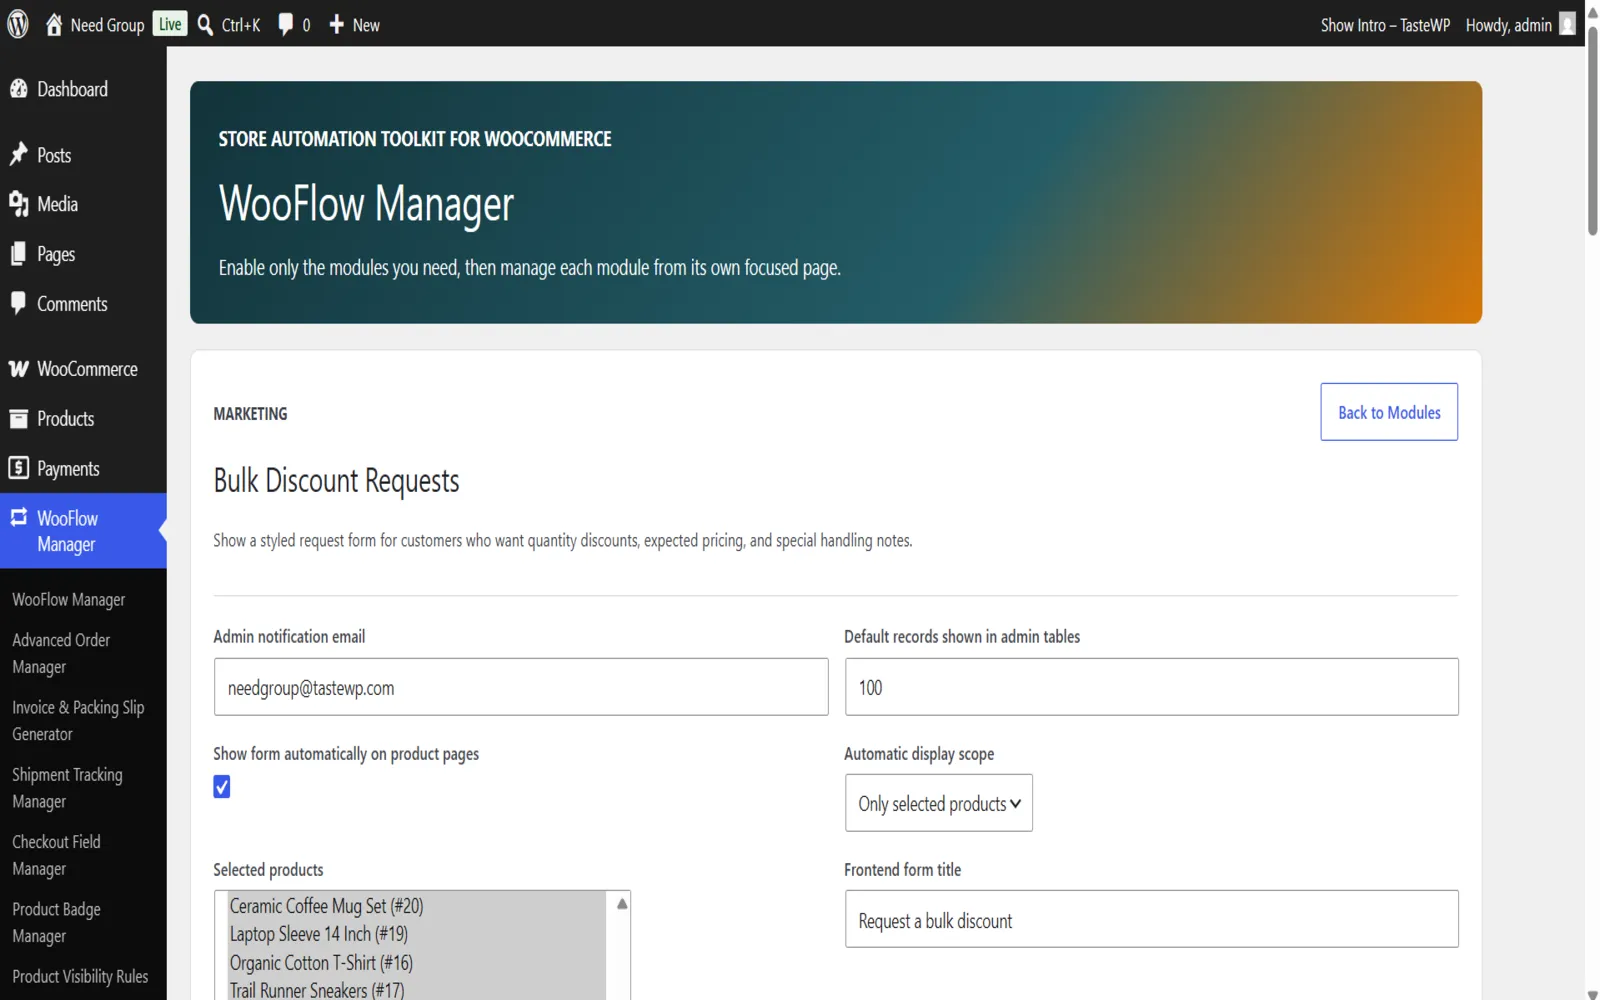The height and width of the screenshot is (1000, 1600).
Task: Click the WooFlow Manager loop icon
Action: pyautogui.click(x=18, y=517)
